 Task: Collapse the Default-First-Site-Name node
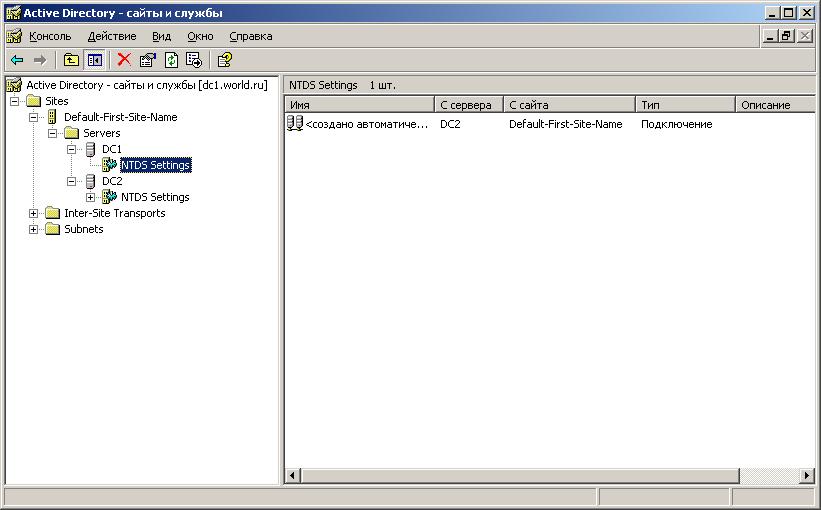point(33,117)
